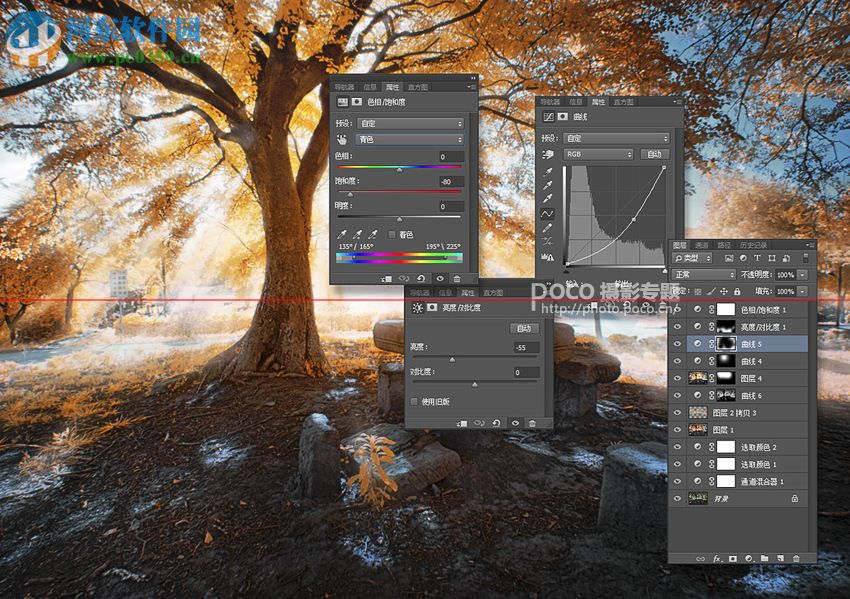The width and height of the screenshot is (850, 599).
Task: Delete the Brightness/Contrast adjustment via trash icon
Action: coord(532,423)
